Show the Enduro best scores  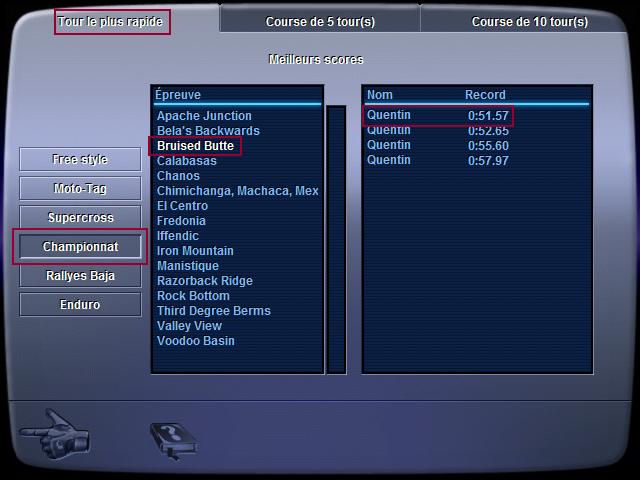pos(80,305)
